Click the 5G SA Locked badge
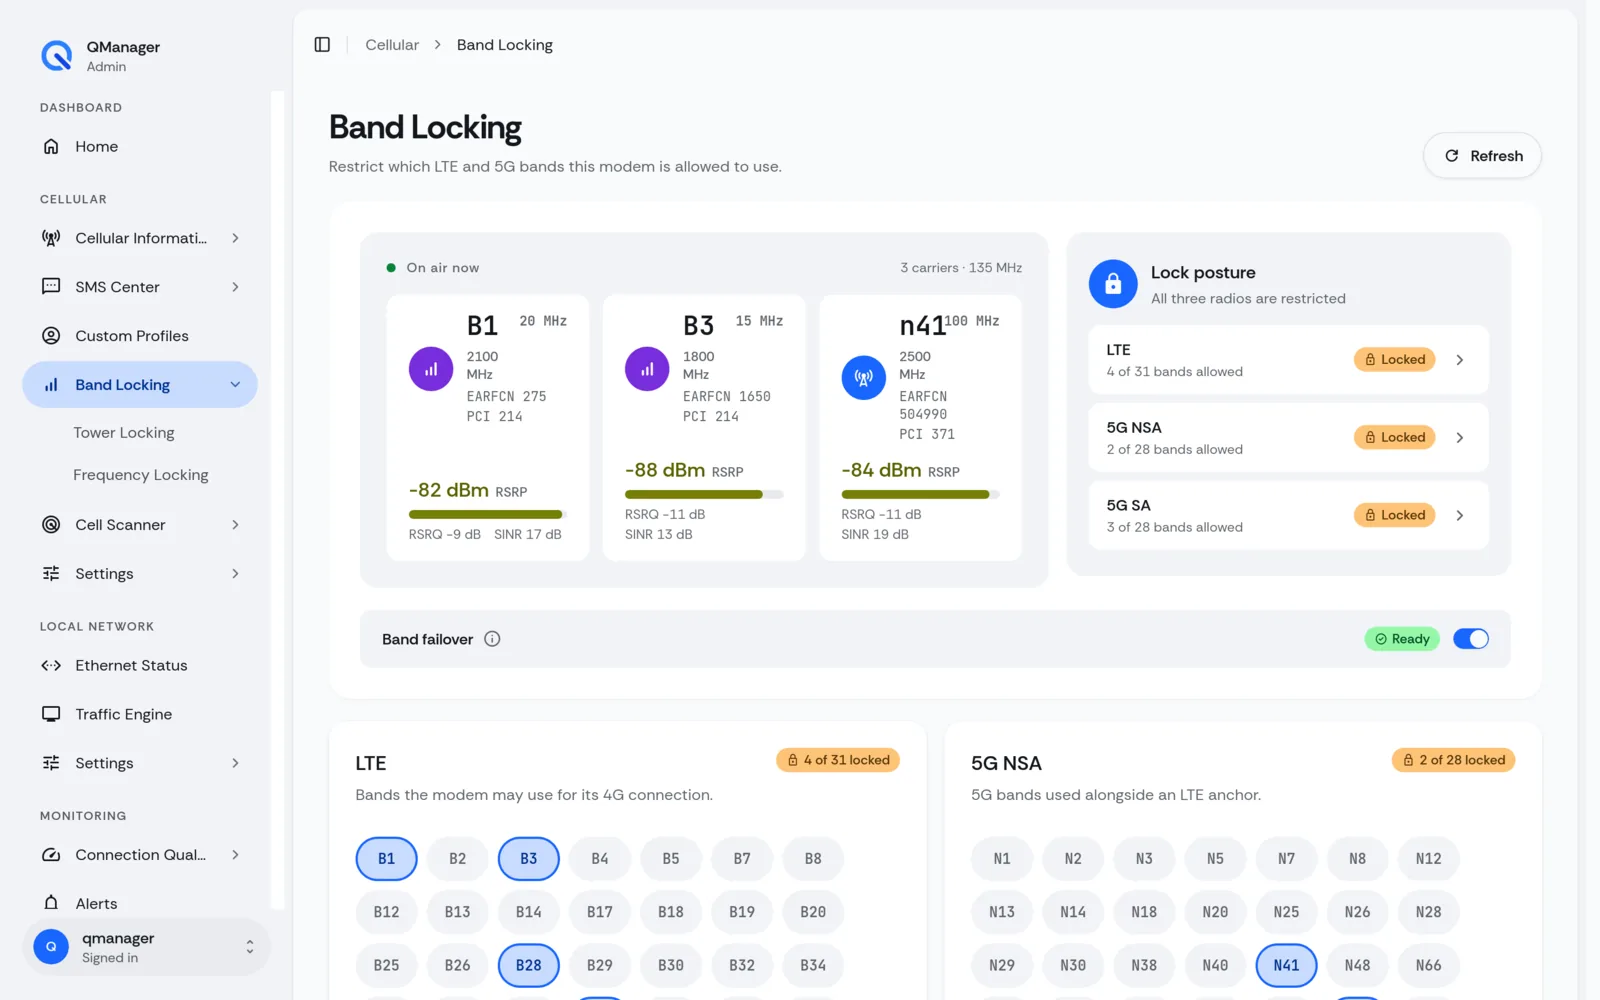The height and width of the screenshot is (1000, 1600). (x=1395, y=515)
